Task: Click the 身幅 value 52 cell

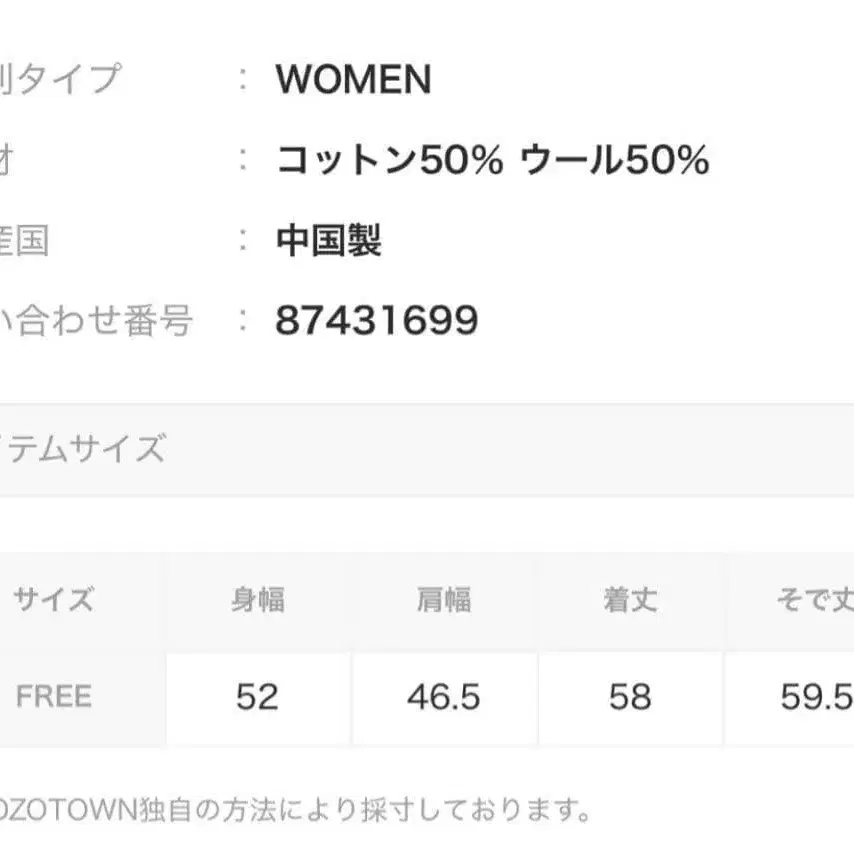Action: click(257, 696)
